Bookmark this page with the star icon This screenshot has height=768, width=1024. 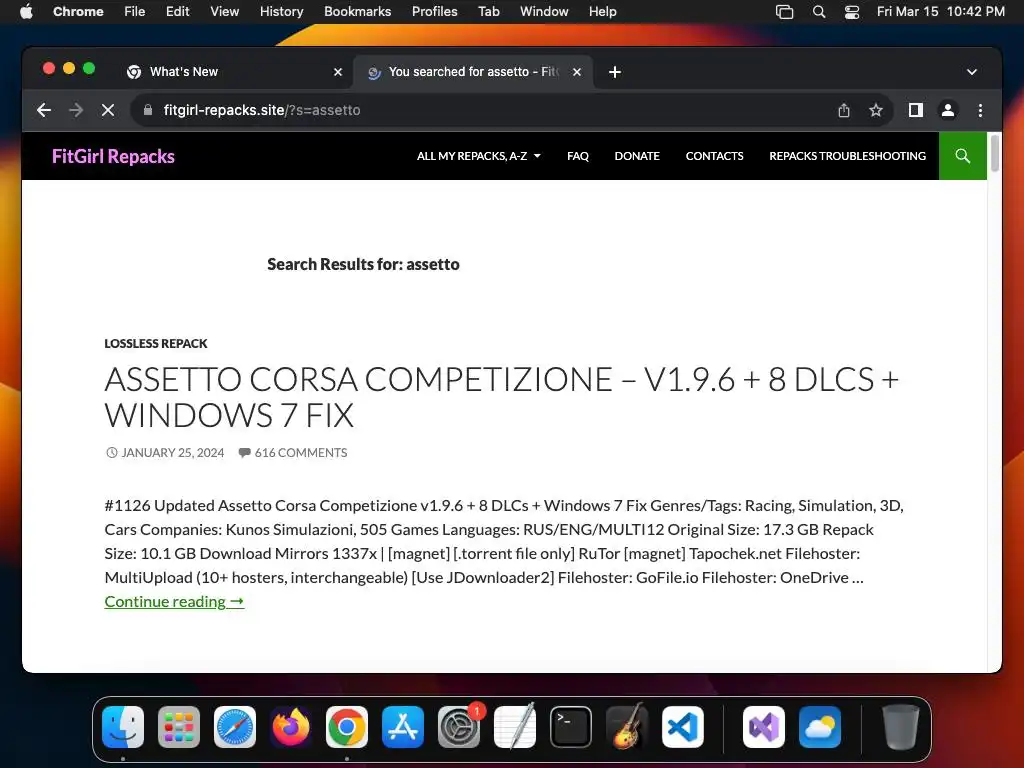[876, 110]
